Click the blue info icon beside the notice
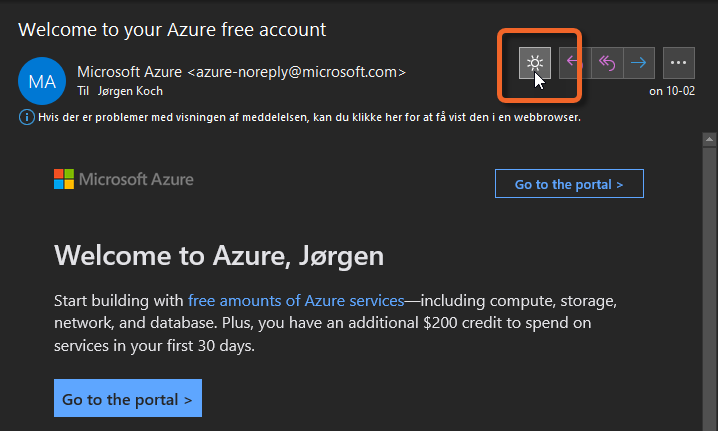This screenshot has height=431, width=718. pyautogui.click(x=27, y=117)
